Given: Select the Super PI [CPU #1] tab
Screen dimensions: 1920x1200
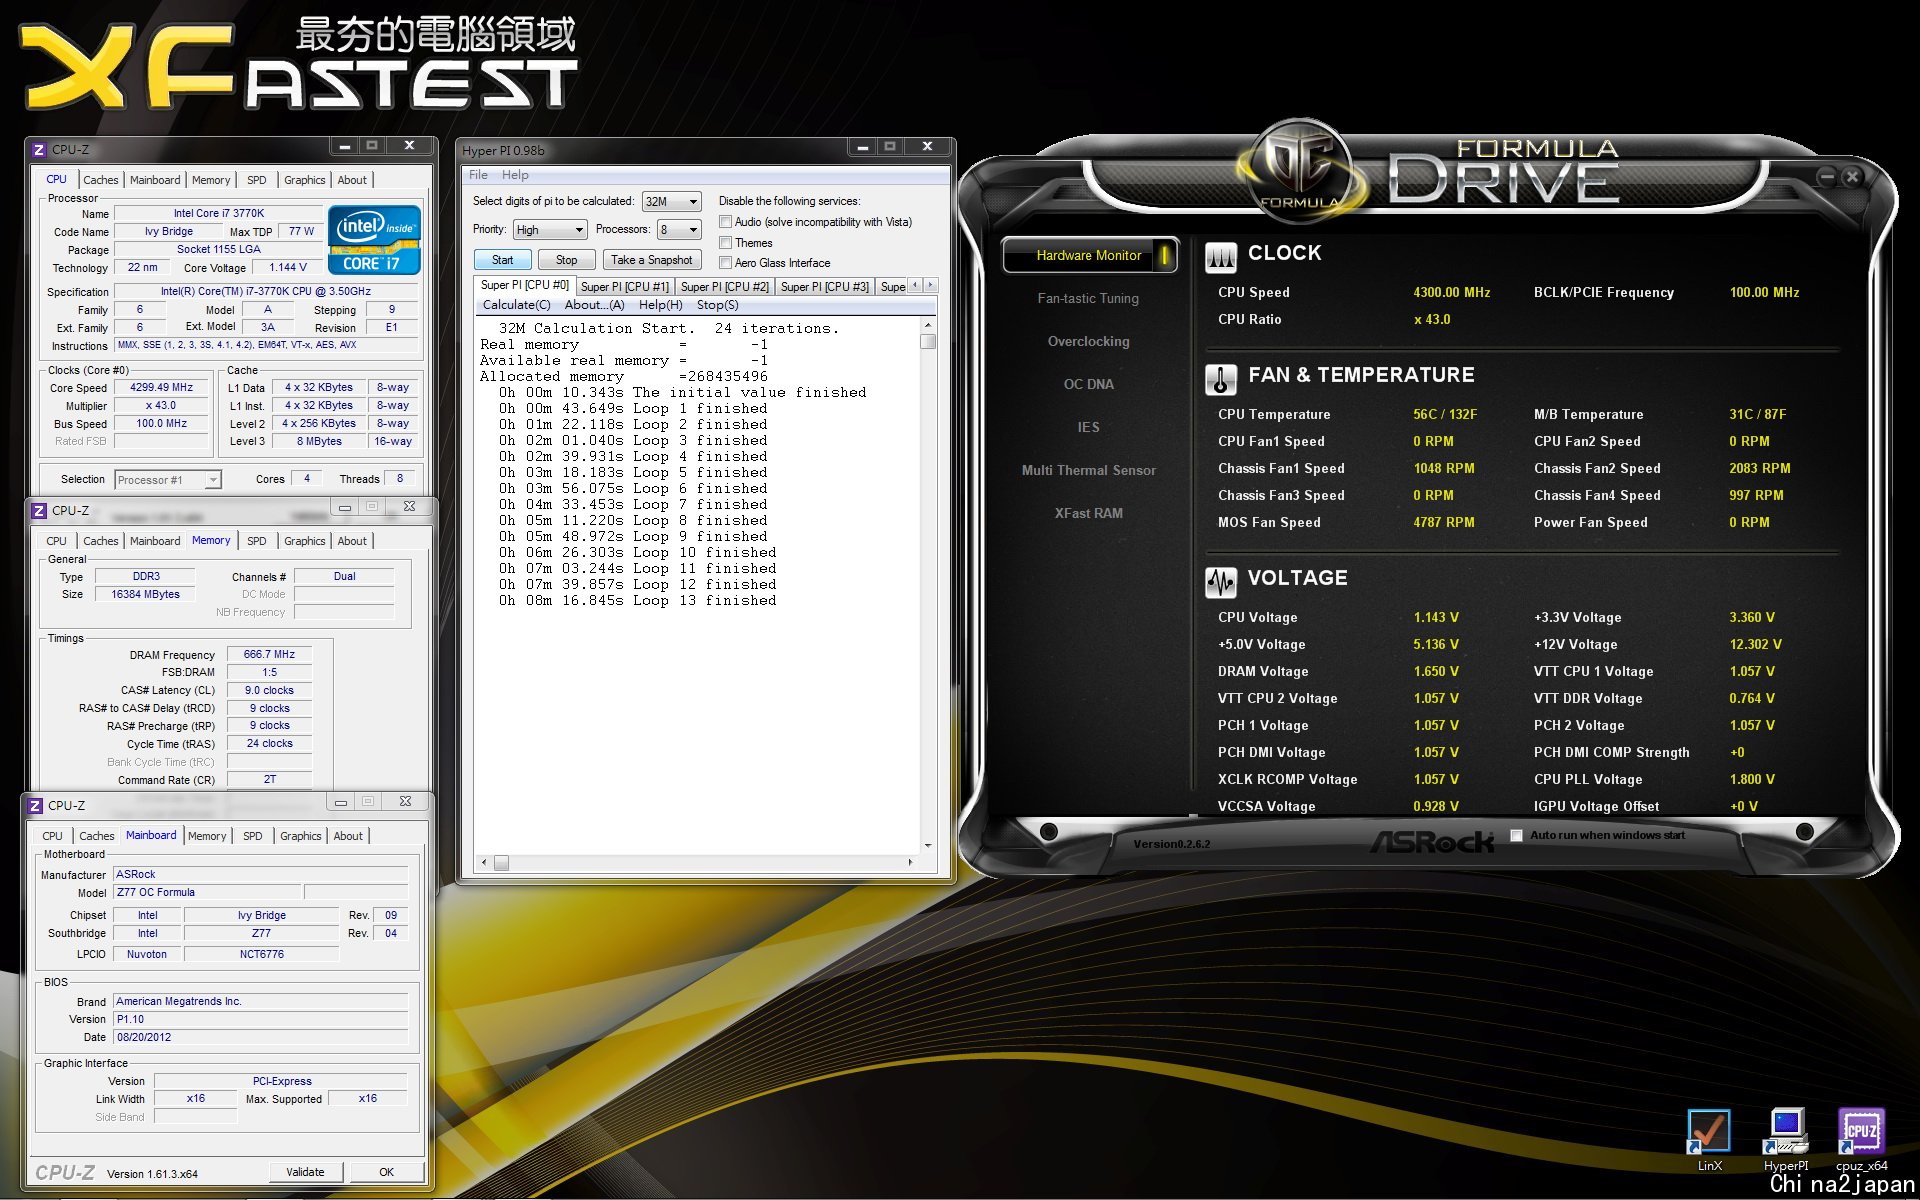Looking at the screenshot, I should tap(624, 287).
